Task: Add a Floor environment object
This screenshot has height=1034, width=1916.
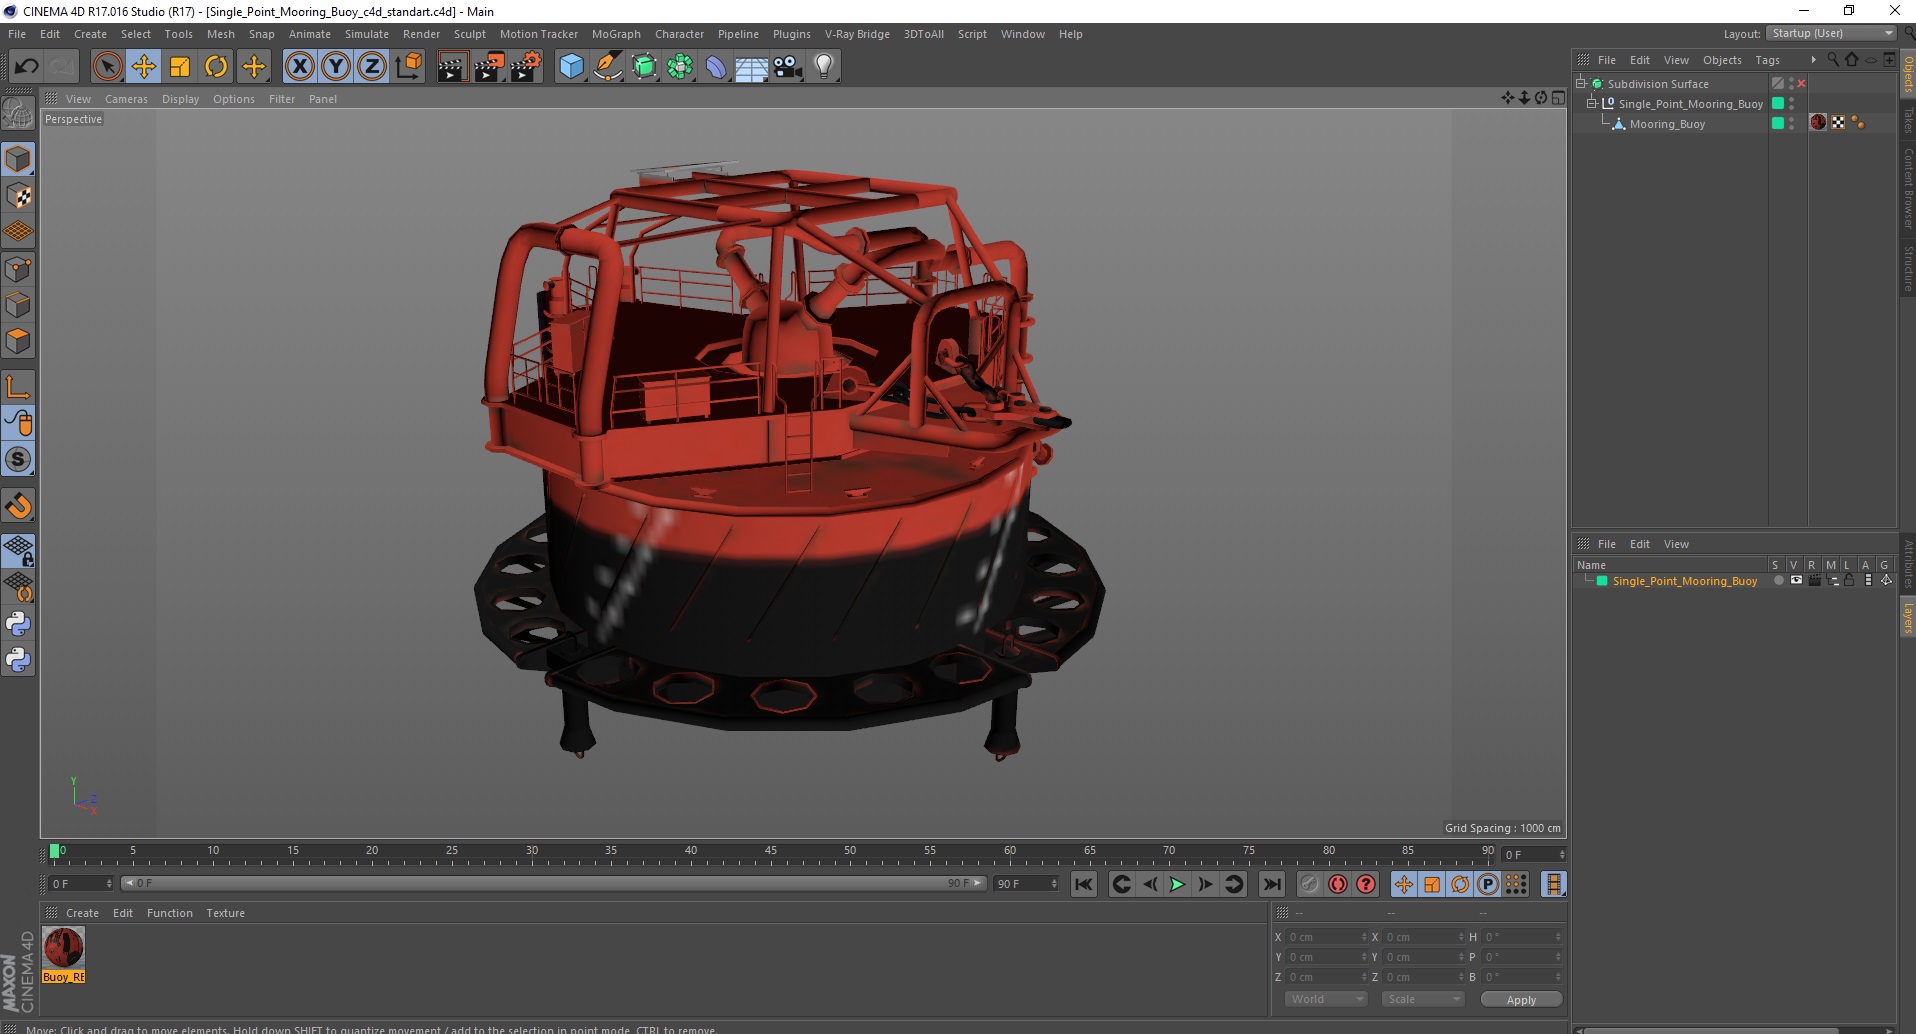Action: (751, 67)
